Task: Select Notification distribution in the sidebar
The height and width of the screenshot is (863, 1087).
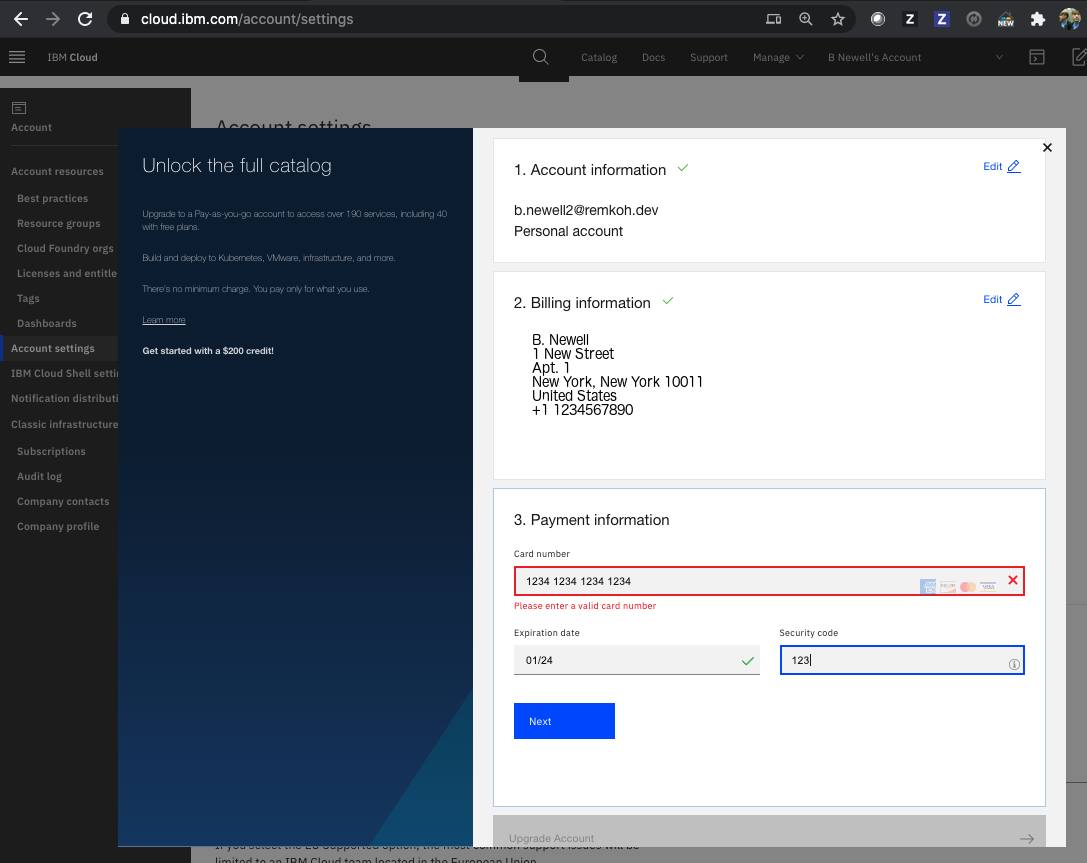Action: (x=64, y=398)
